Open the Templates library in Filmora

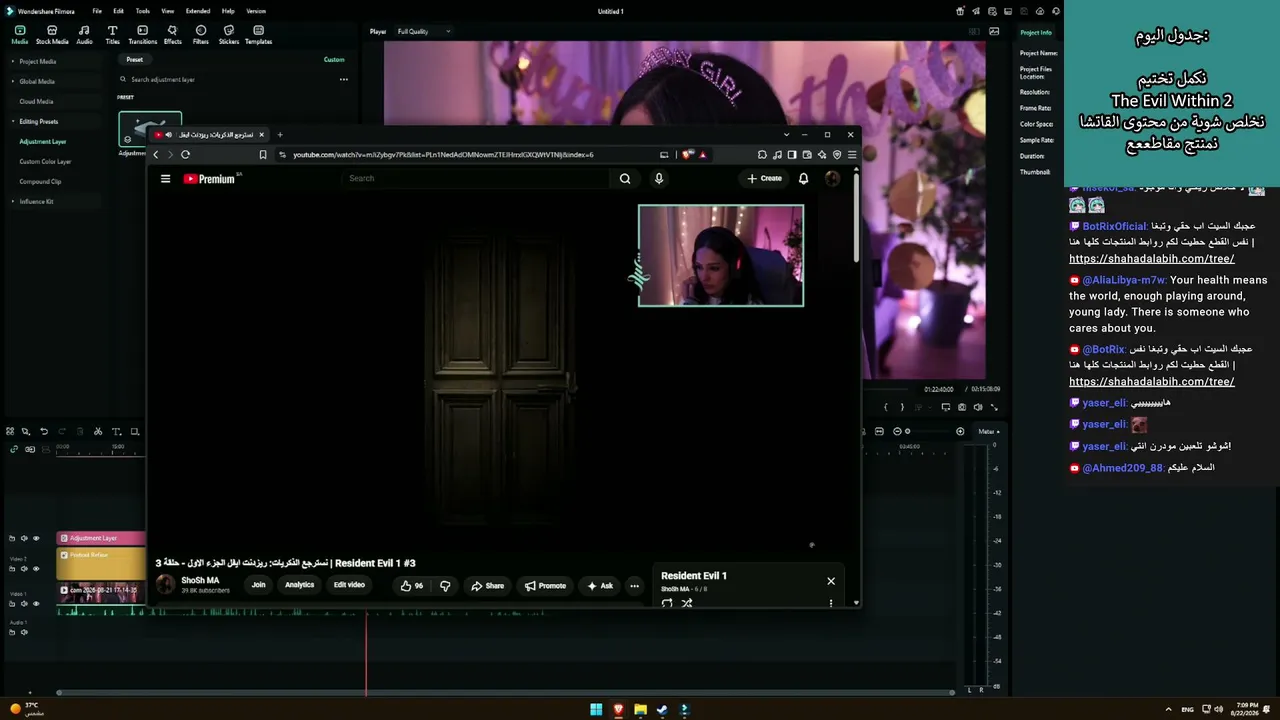(258, 35)
